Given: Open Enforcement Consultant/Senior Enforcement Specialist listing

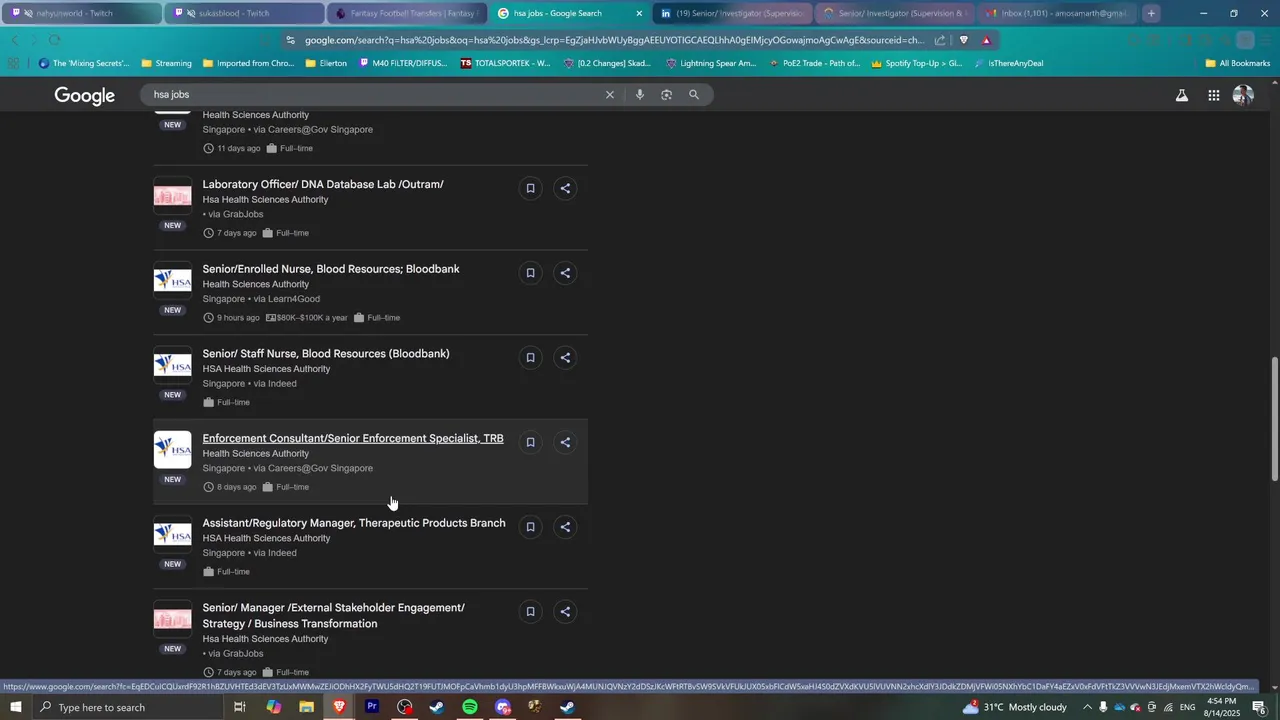Looking at the screenshot, I should [x=353, y=439].
